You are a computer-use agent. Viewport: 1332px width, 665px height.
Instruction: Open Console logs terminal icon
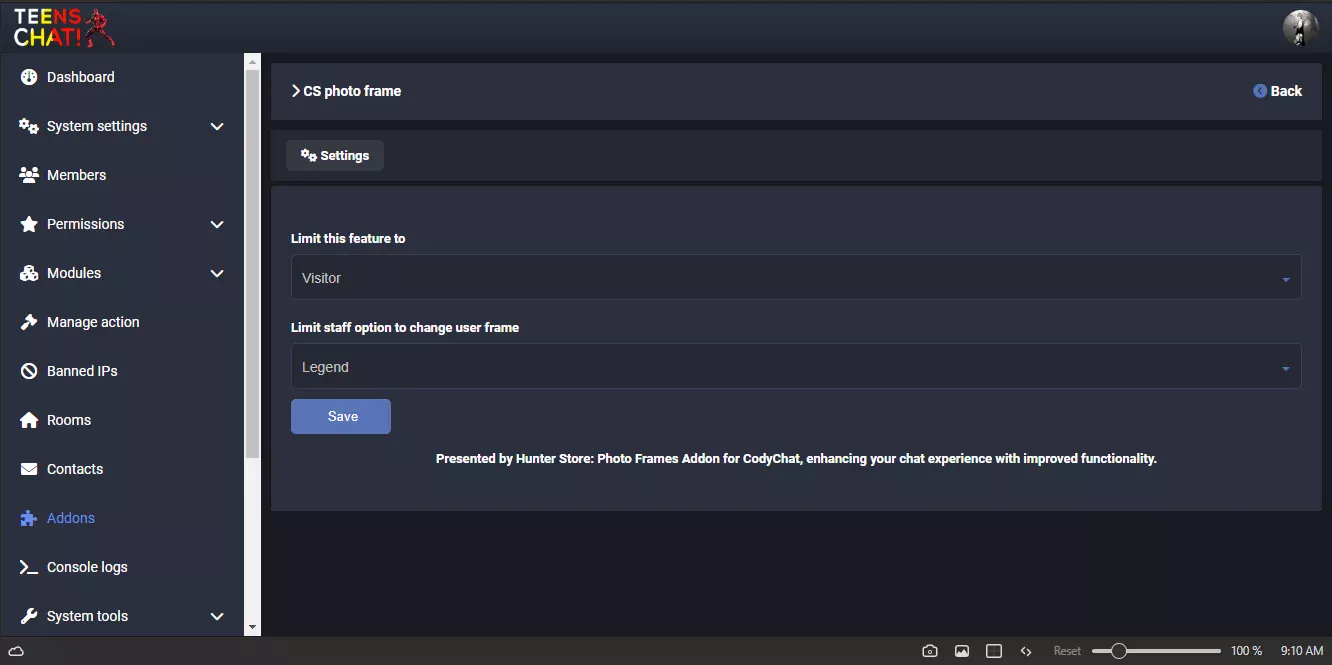point(29,567)
